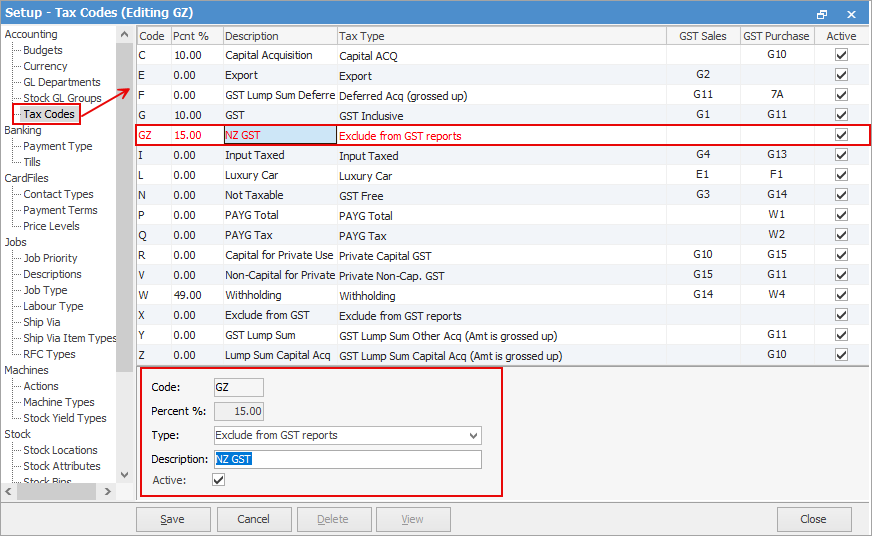Open the Type dropdown list
The height and width of the screenshot is (536, 872).
click(x=473, y=435)
